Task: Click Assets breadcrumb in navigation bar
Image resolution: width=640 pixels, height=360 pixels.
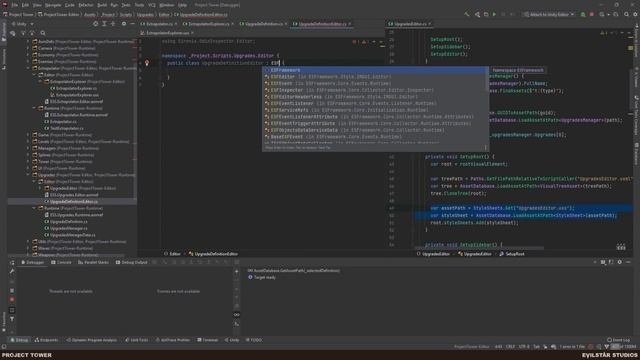Action: point(89,15)
